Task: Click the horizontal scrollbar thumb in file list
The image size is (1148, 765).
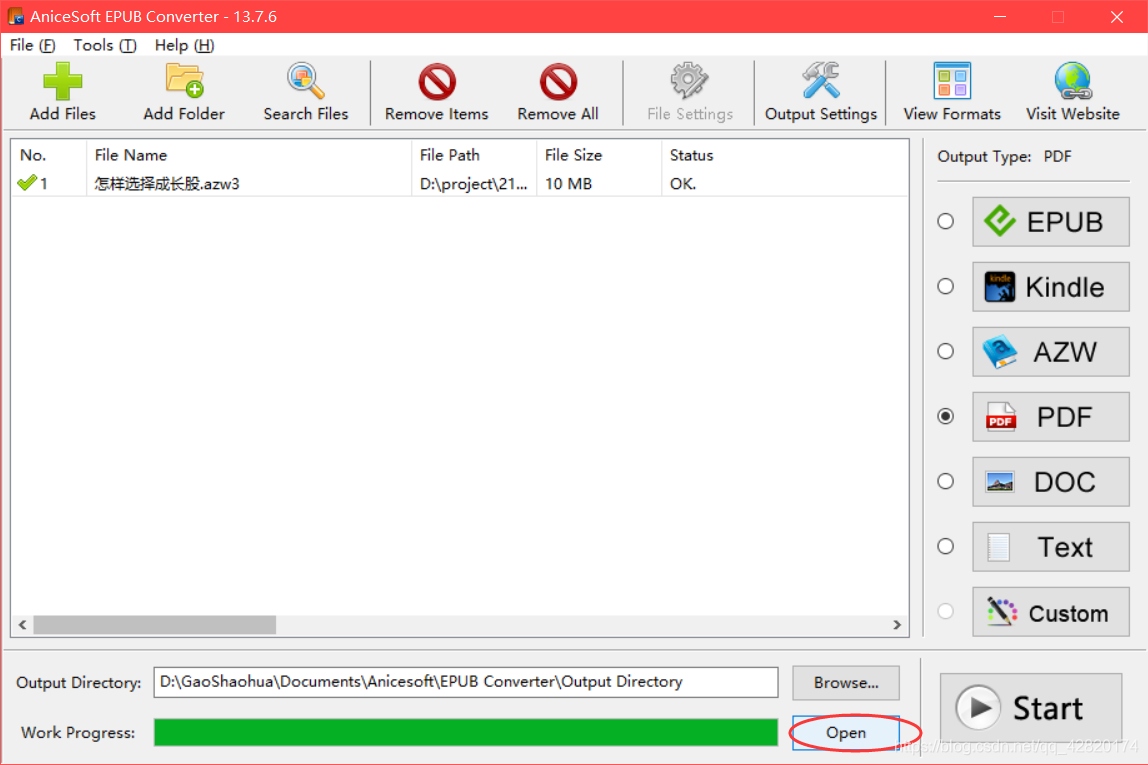Action: tap(154, 624)
